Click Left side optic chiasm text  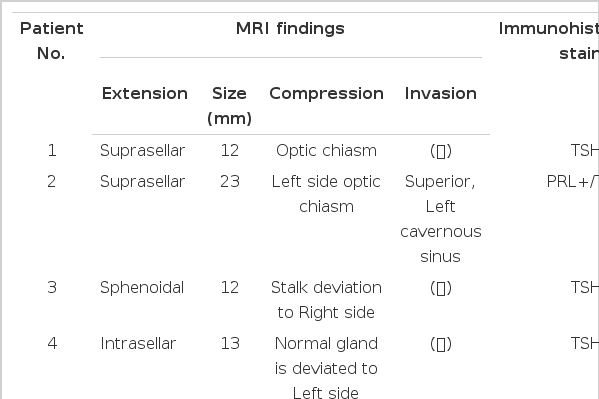[x=326, y=194]
